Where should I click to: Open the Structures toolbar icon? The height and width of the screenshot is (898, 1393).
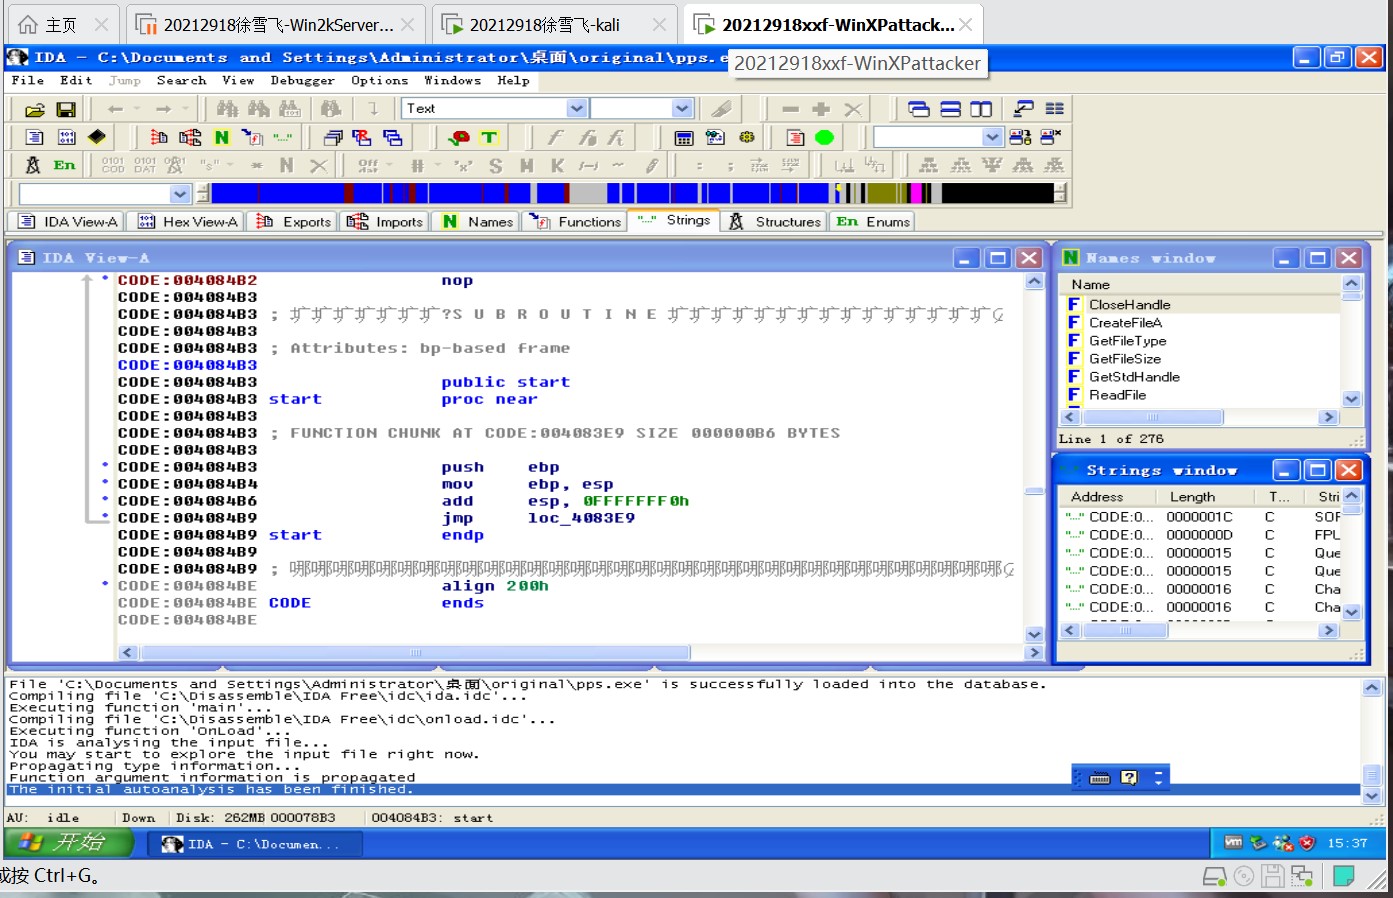(x=33, y=165)
